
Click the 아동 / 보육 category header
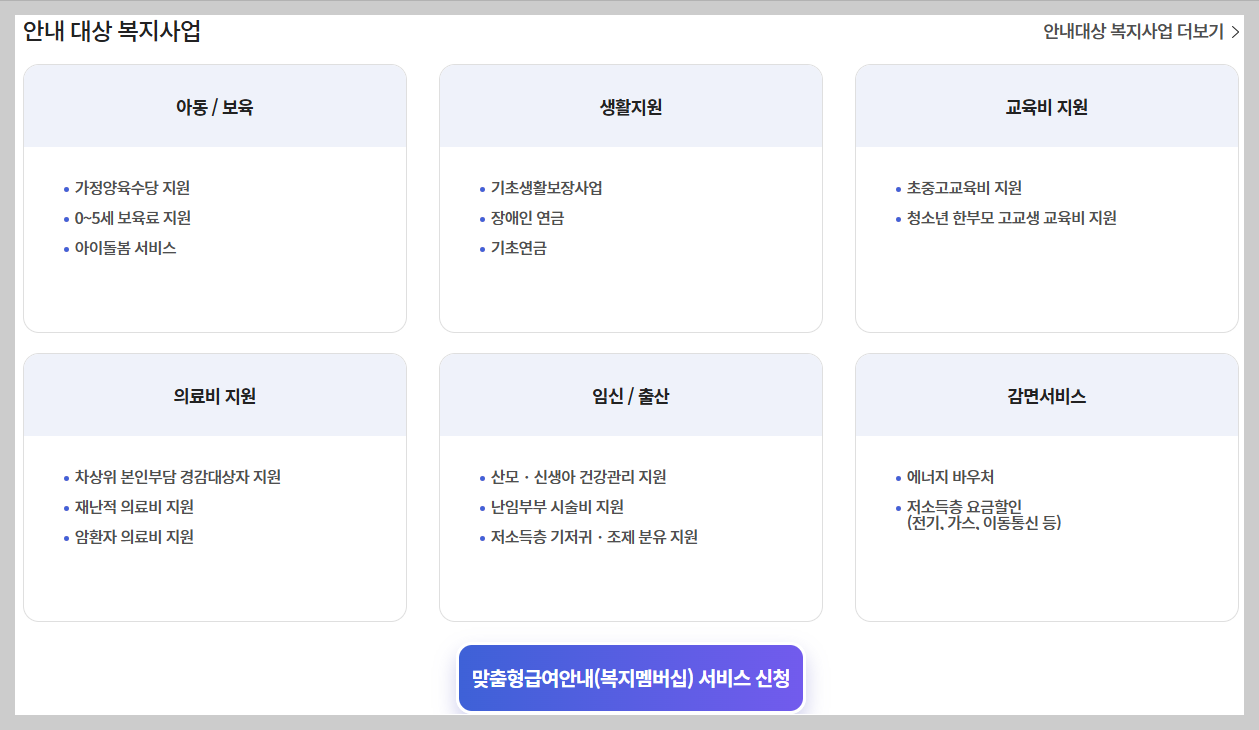pos(215,105)
